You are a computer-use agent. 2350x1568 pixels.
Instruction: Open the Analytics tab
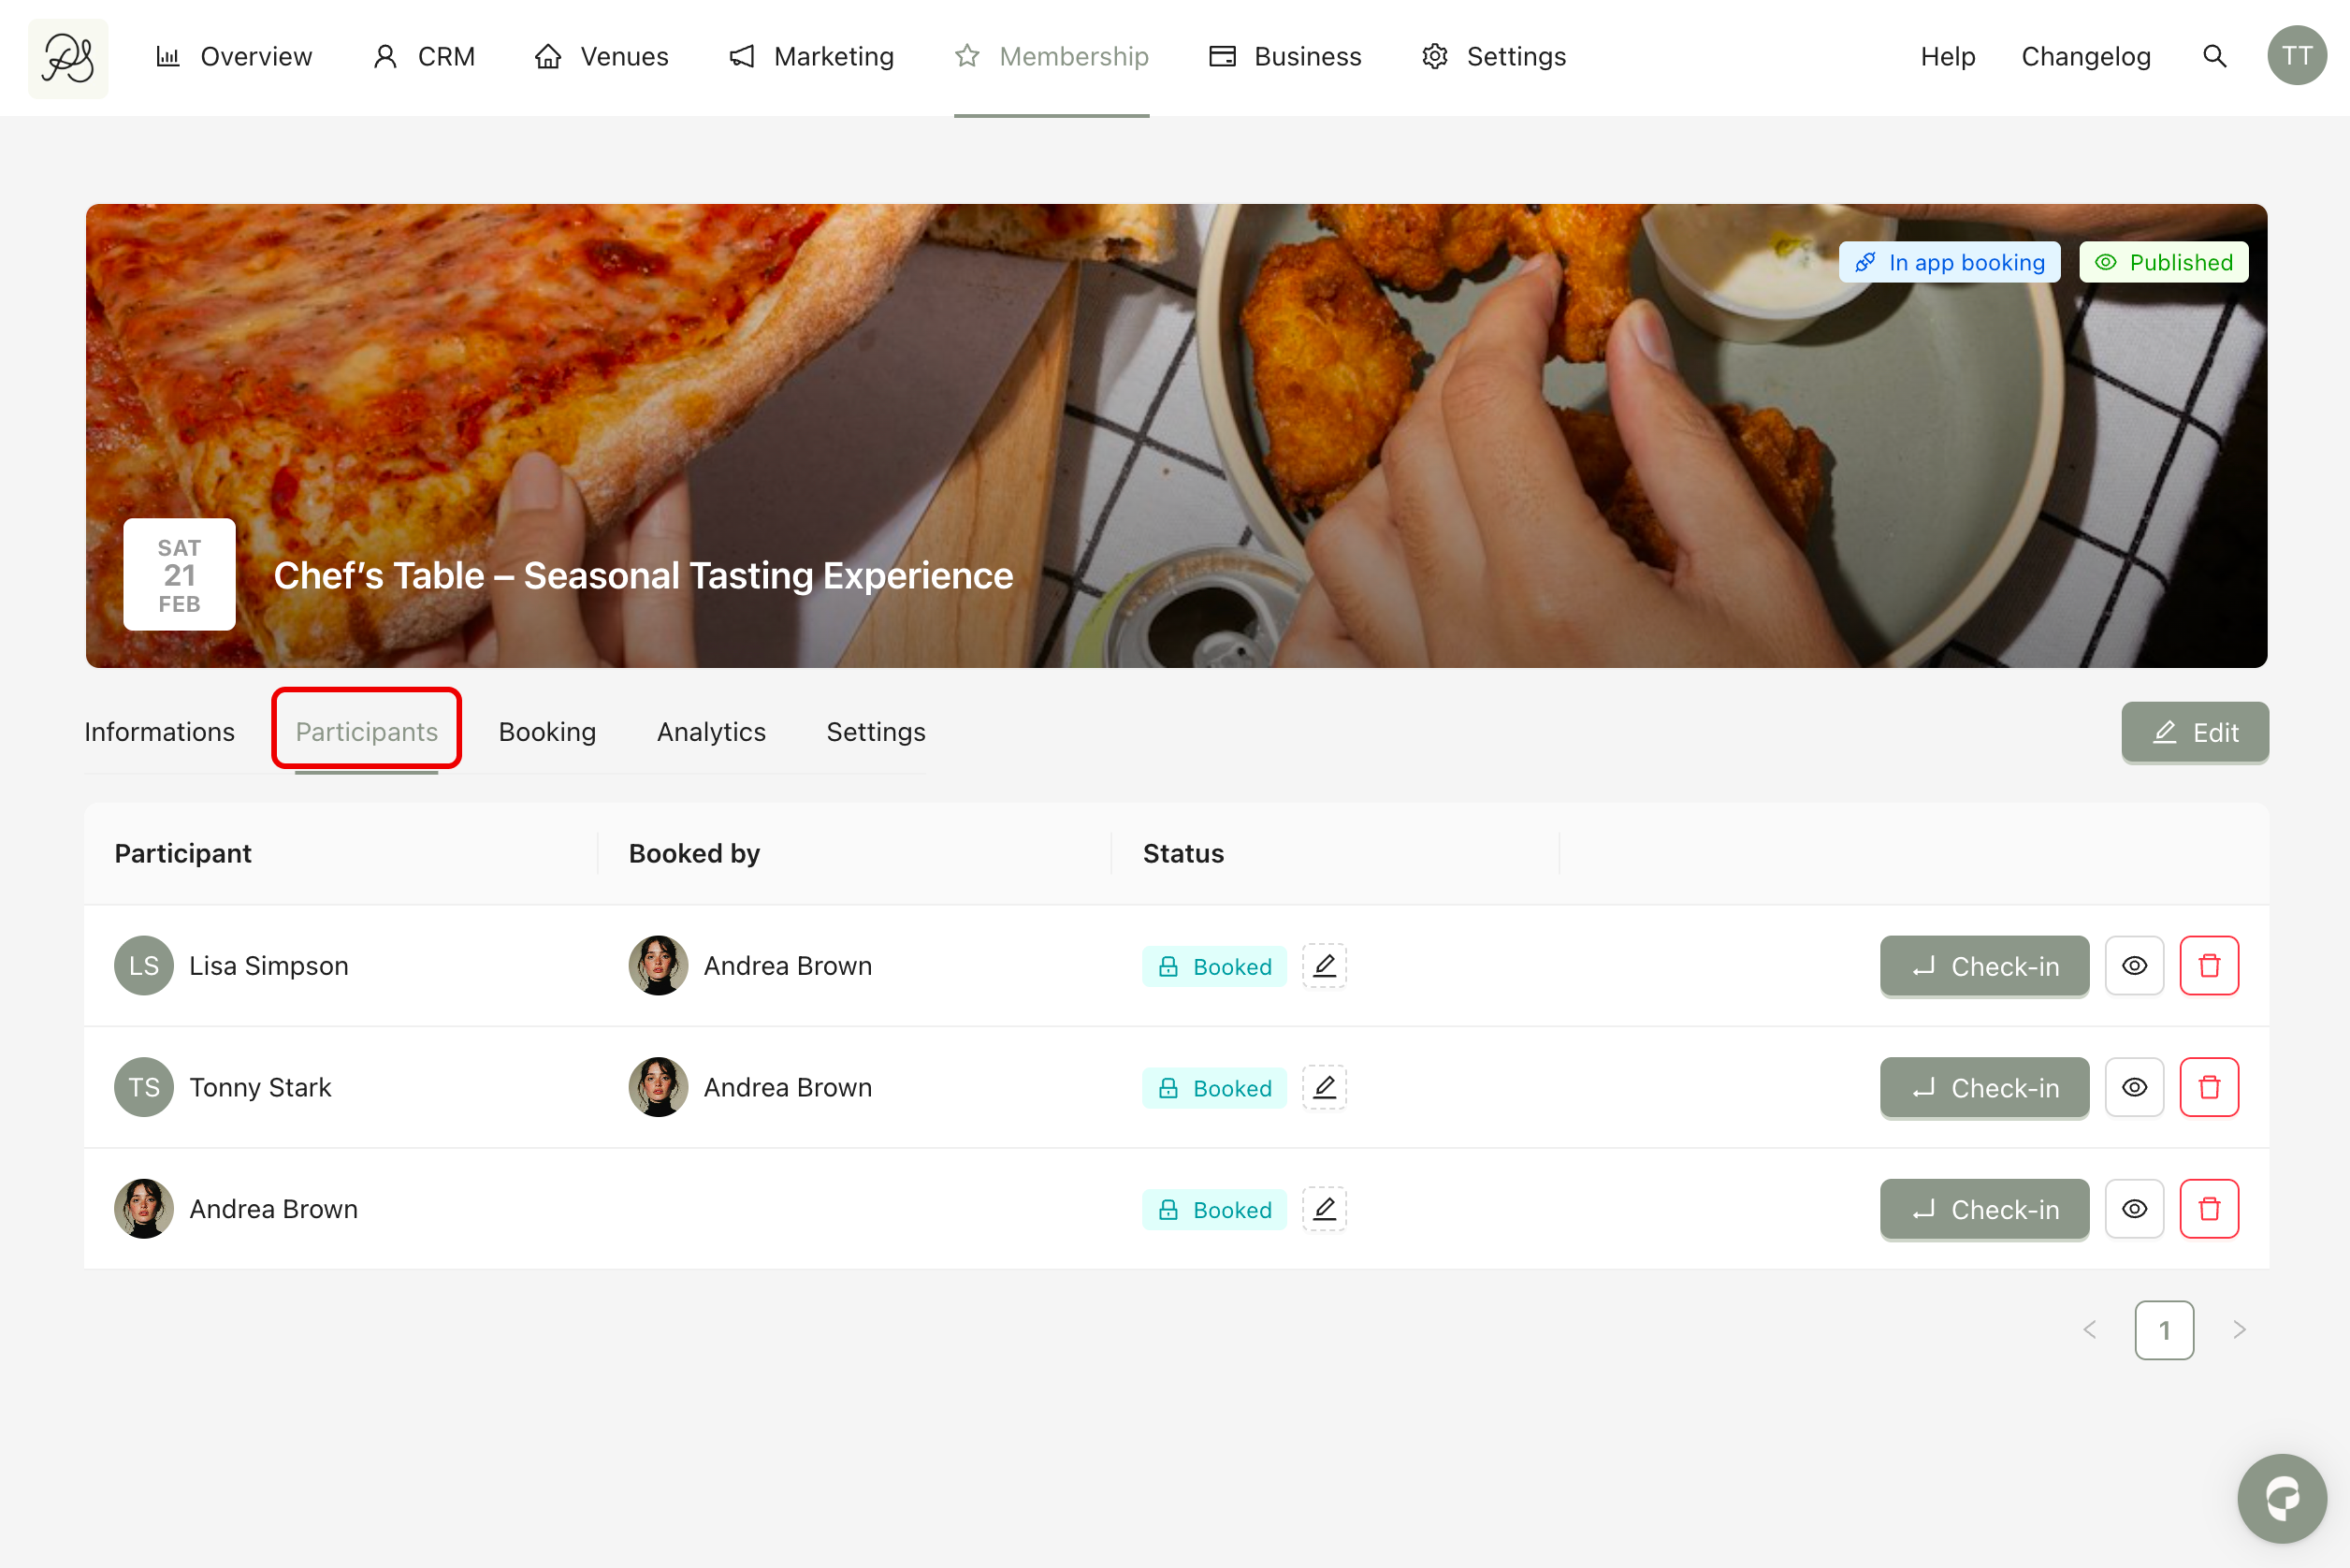(711, 732)
